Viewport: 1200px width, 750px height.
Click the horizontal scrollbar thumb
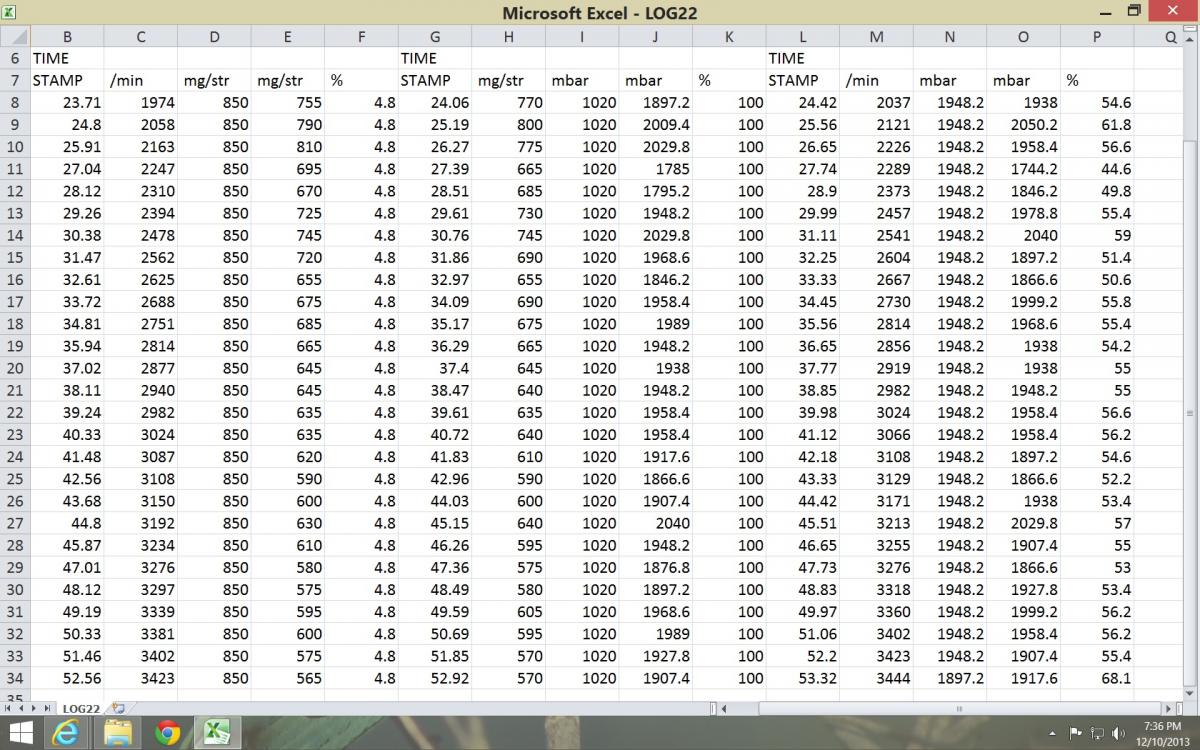point(960,708)
